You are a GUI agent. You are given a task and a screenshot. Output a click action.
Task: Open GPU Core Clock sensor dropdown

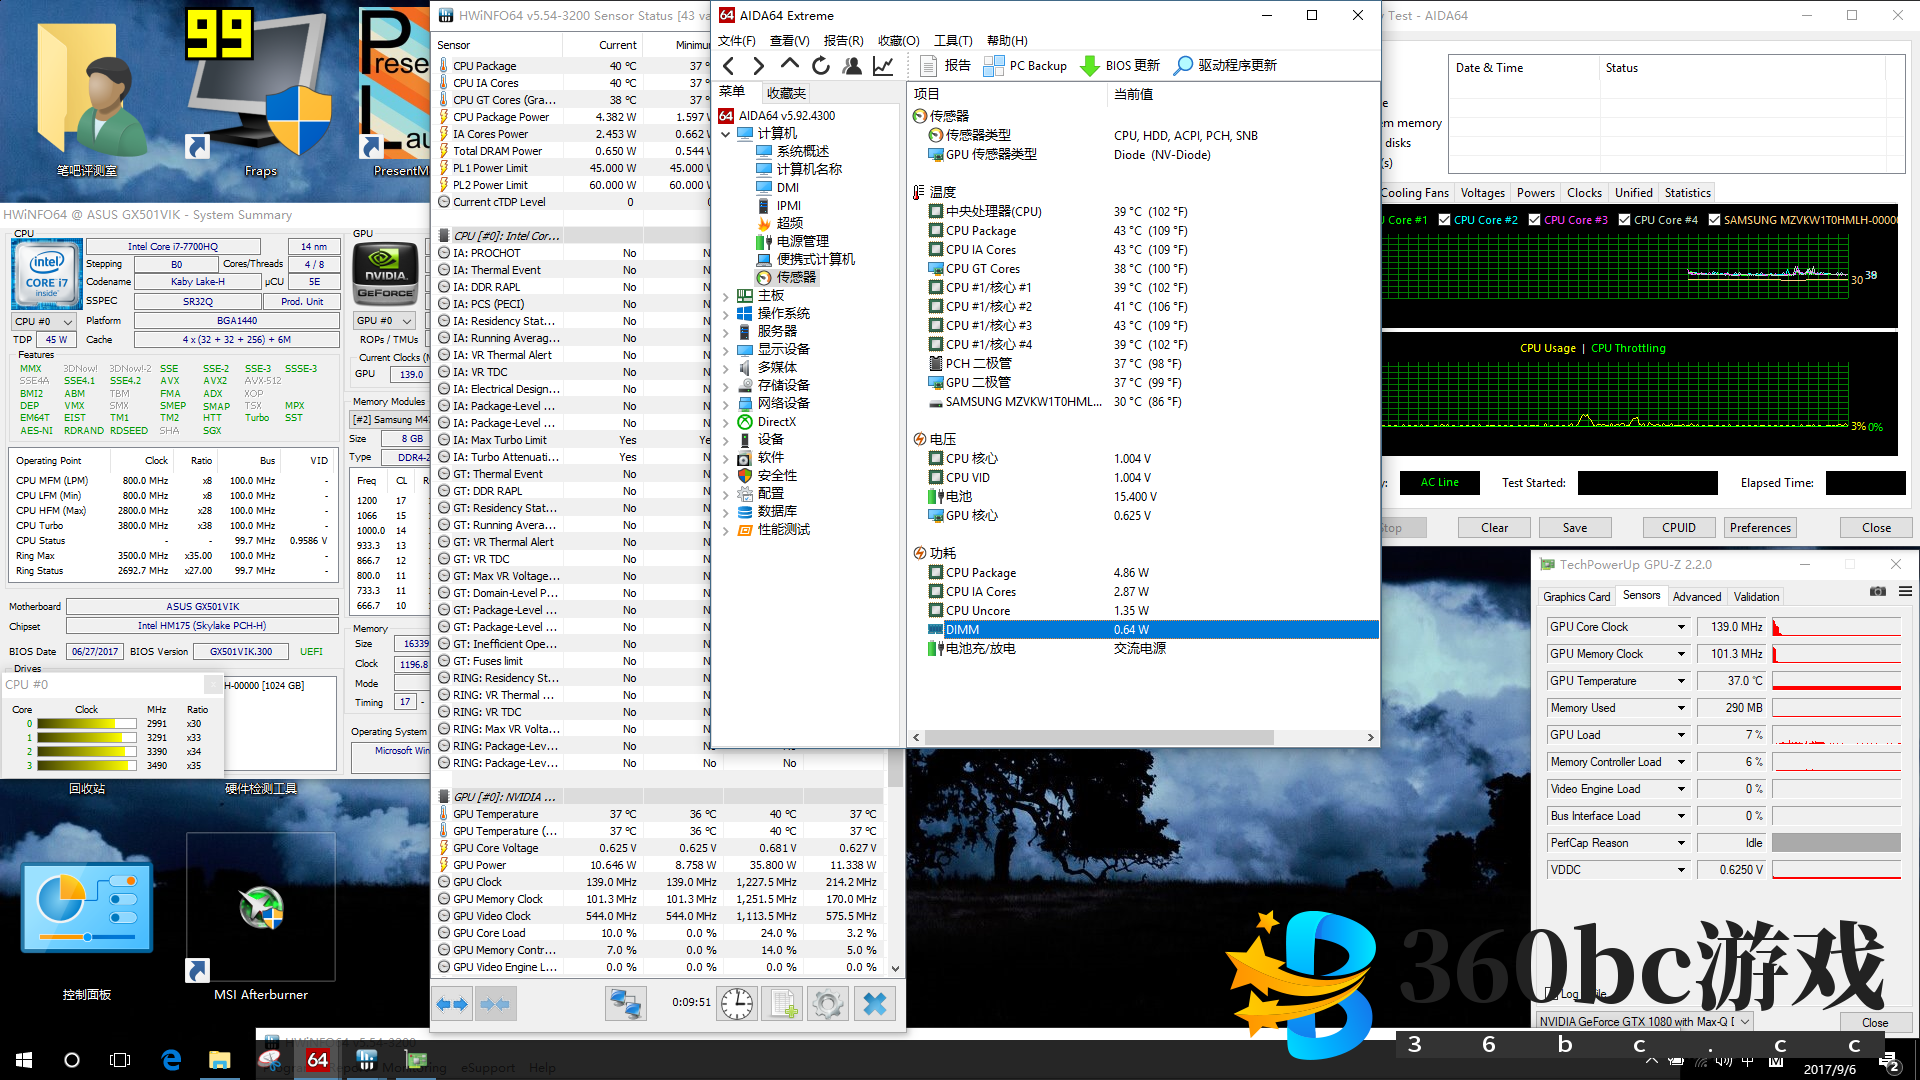point(1681,627)
